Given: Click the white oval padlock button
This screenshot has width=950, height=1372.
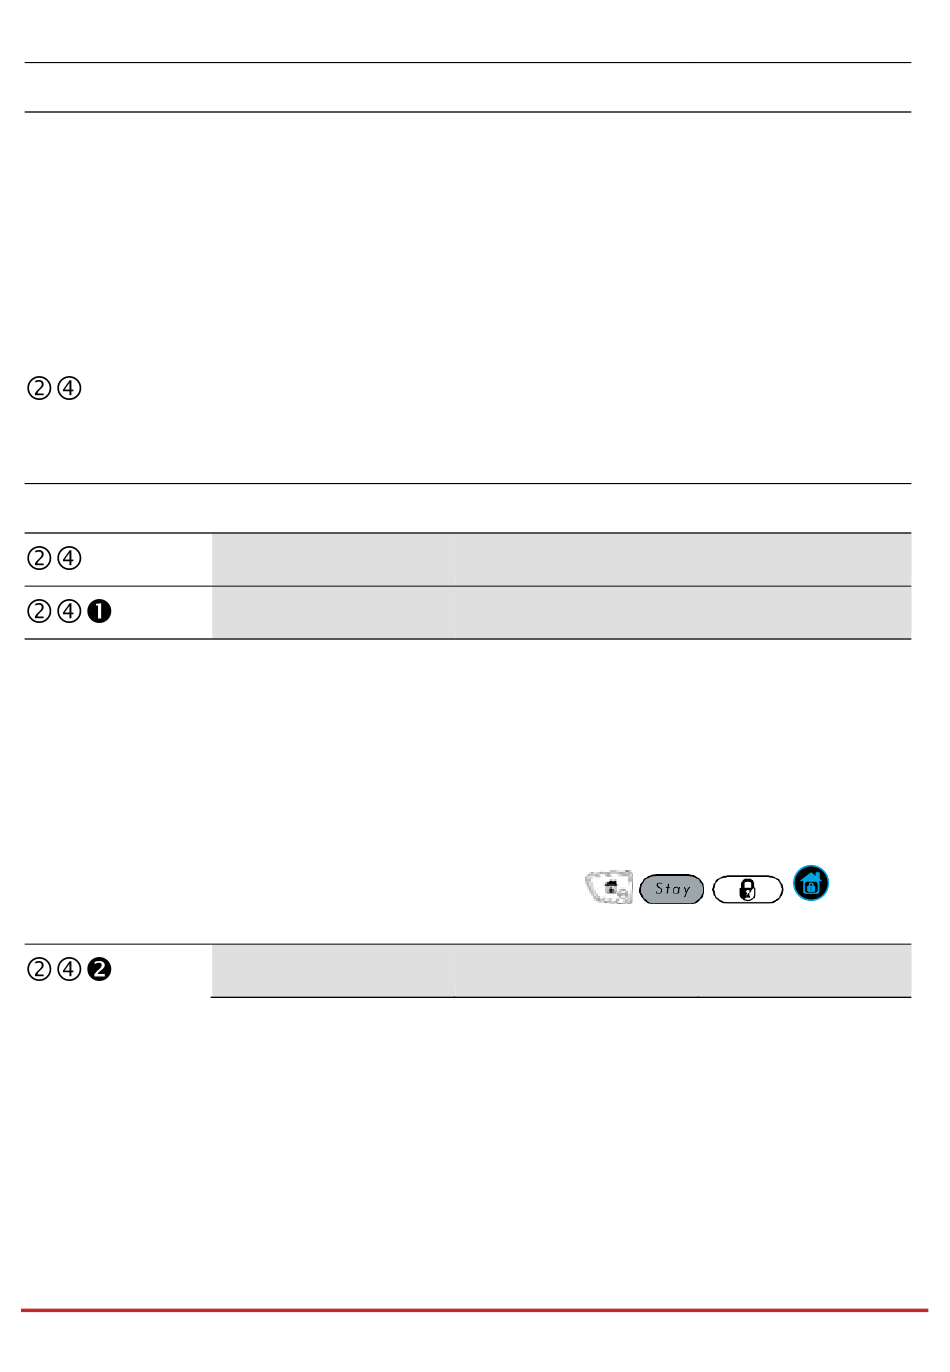Looking at the screenshot, I should point(747,889).
